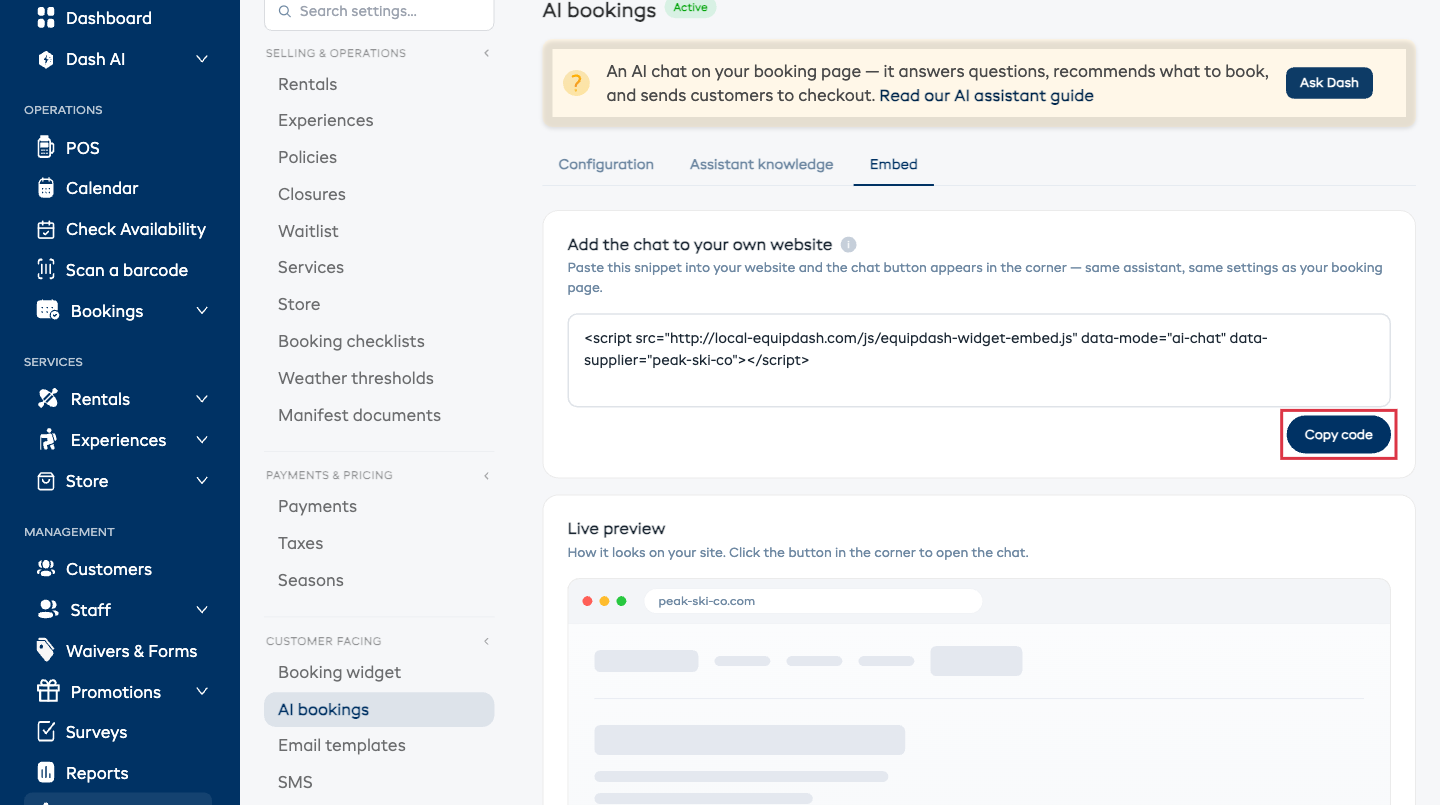The width and height of the screenshot is (1440, 805).
Task: Click inside the embed script code box
Action: point(979,360)
